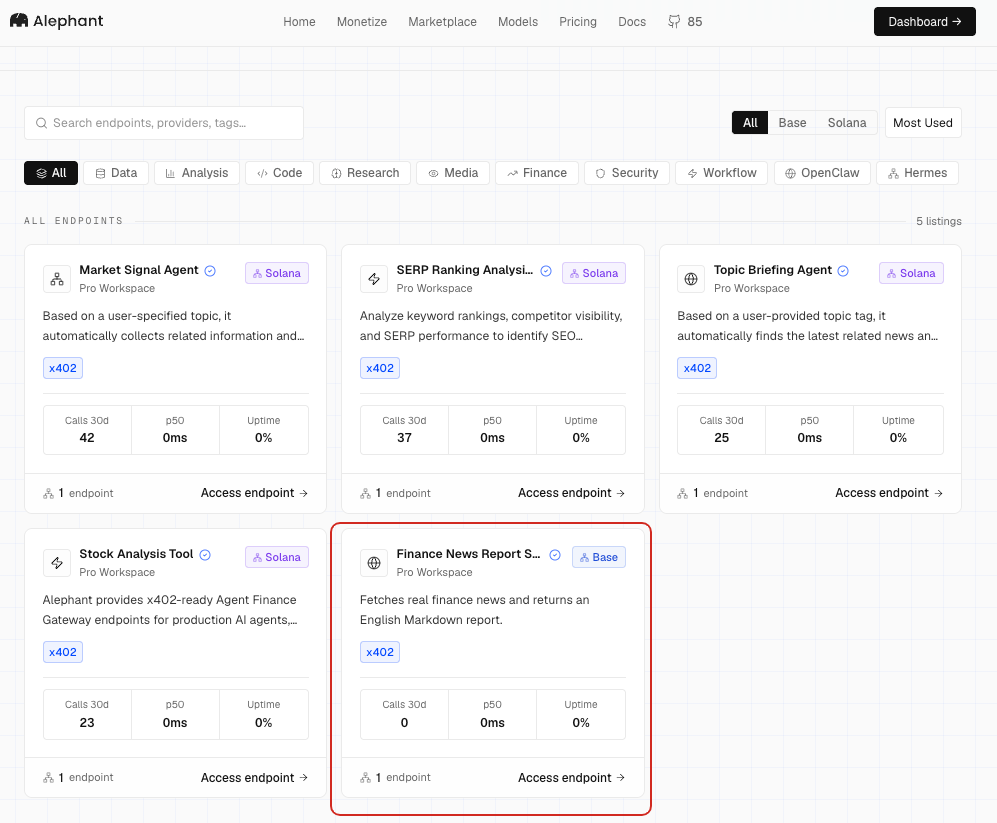This screenshot has height=823, width=997.
Task: Filter by the Security category
Action: pyautogui.click(x=626, y=173)
